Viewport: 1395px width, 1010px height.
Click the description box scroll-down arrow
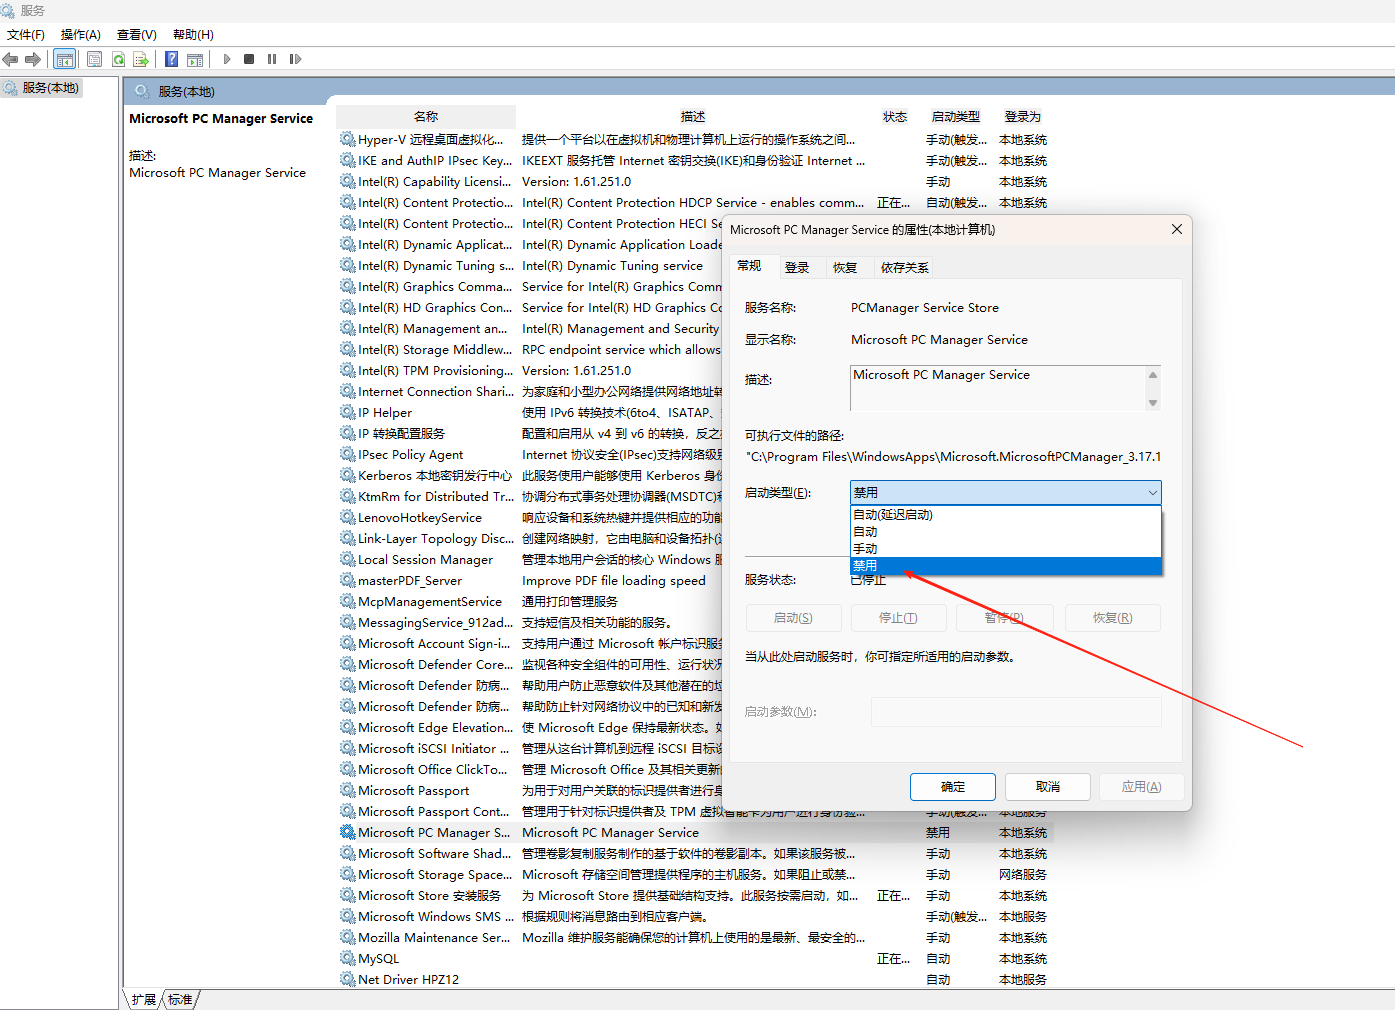click(1153, 403)
